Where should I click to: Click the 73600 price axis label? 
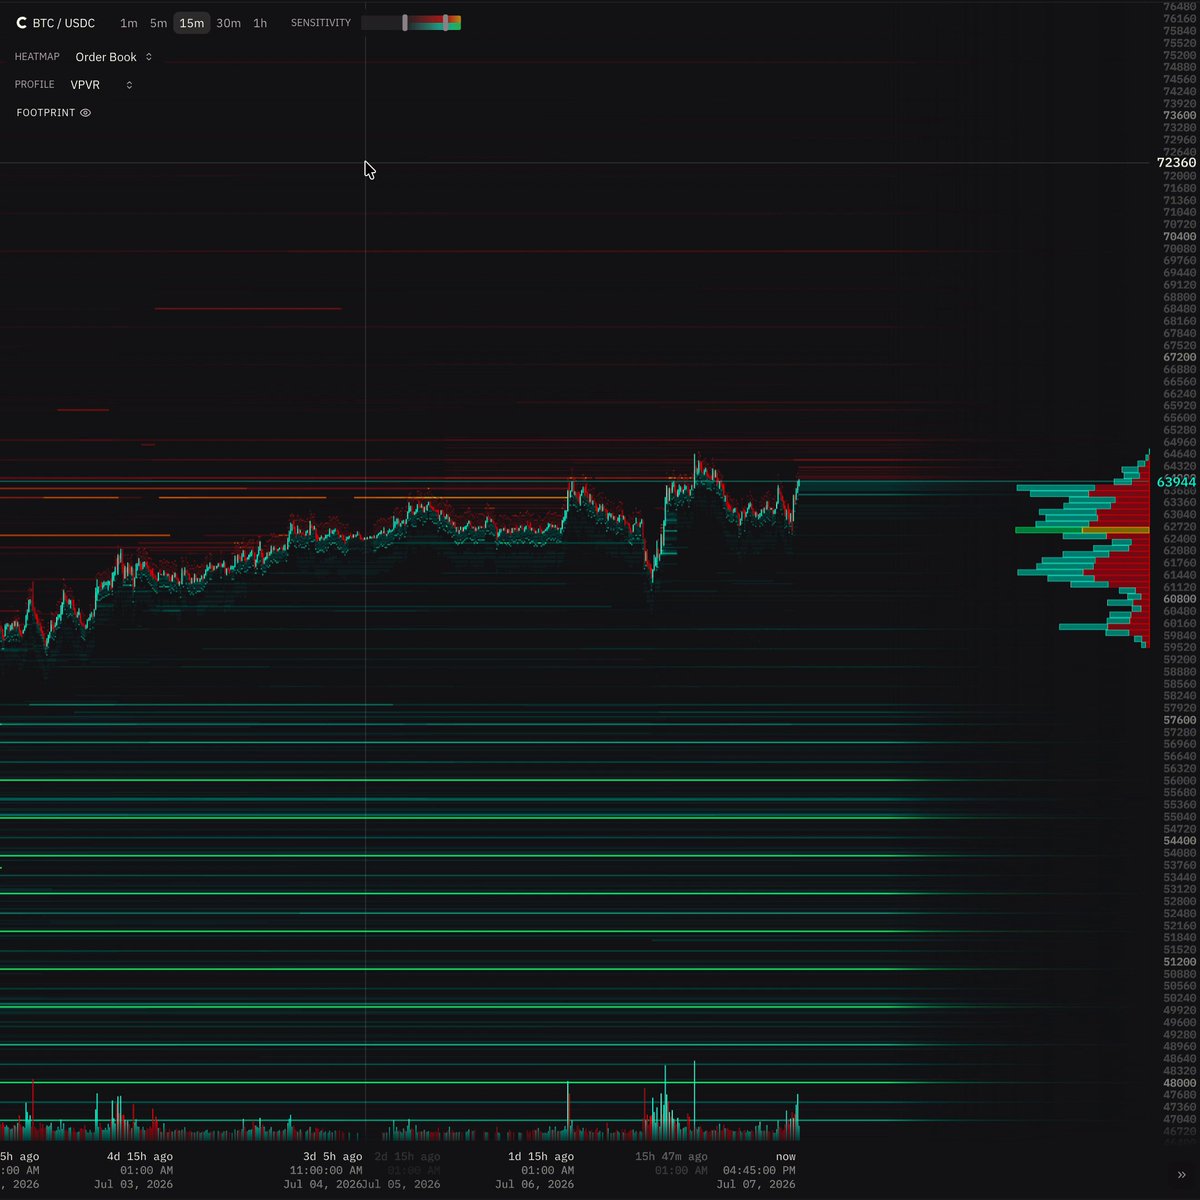coord(1180,116)
